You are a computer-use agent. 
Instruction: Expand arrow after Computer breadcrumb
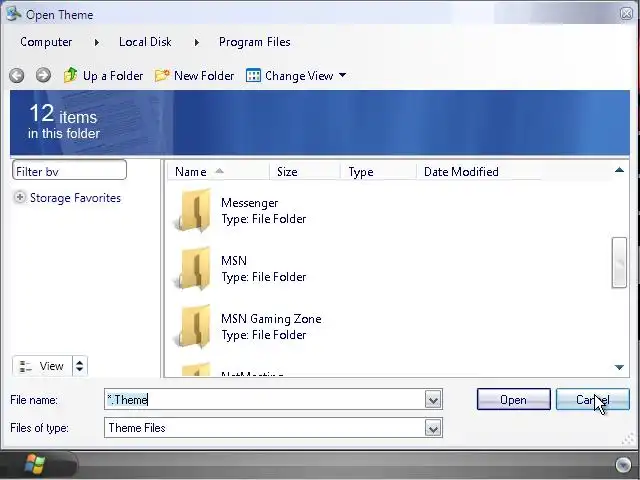96,42
